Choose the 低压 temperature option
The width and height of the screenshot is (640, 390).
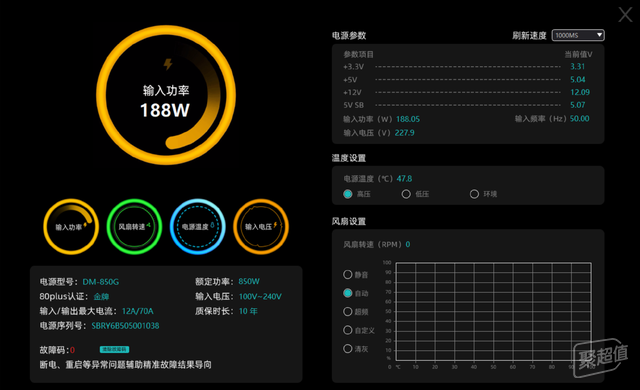click(x=406, y=194)
